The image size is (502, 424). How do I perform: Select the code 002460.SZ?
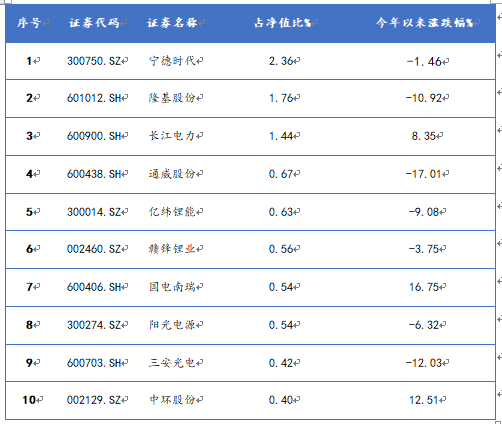click(x=94, y=249)
